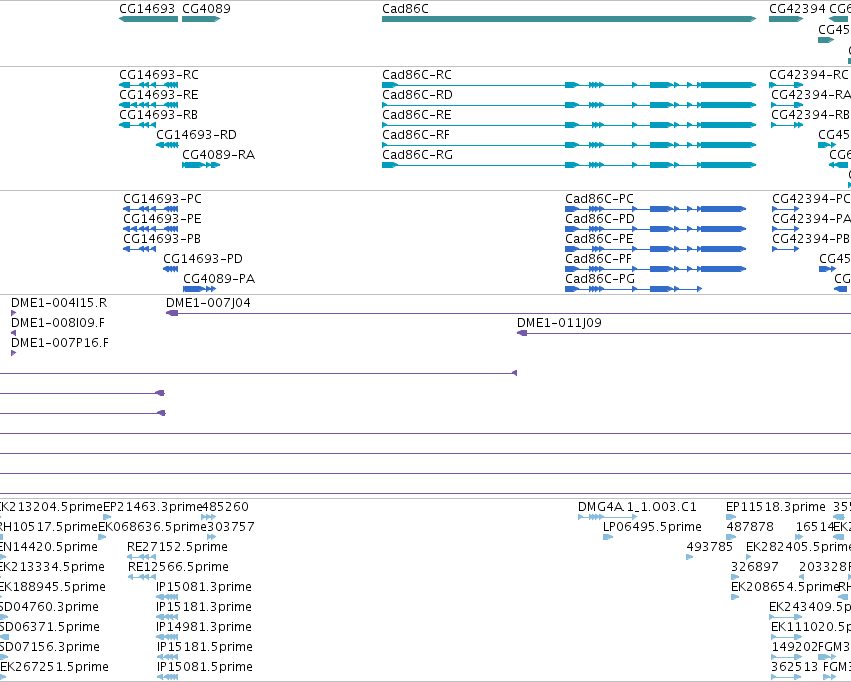Viewport: 851px width, 682px height.
Task: Select EST label IP15181.5prime
Action: pyautogui.click(x=205, y=648)
